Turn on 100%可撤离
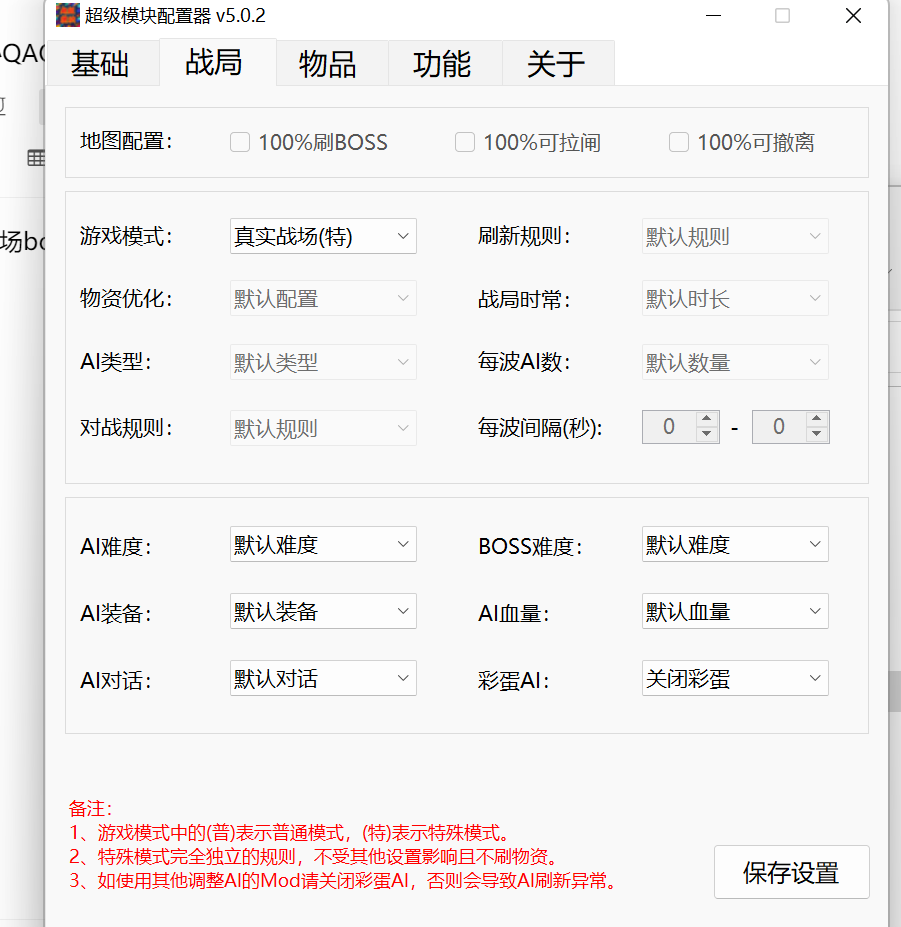The height and width of the screenshot is (927, 901). pyautogui.click(x=679, y=142)
